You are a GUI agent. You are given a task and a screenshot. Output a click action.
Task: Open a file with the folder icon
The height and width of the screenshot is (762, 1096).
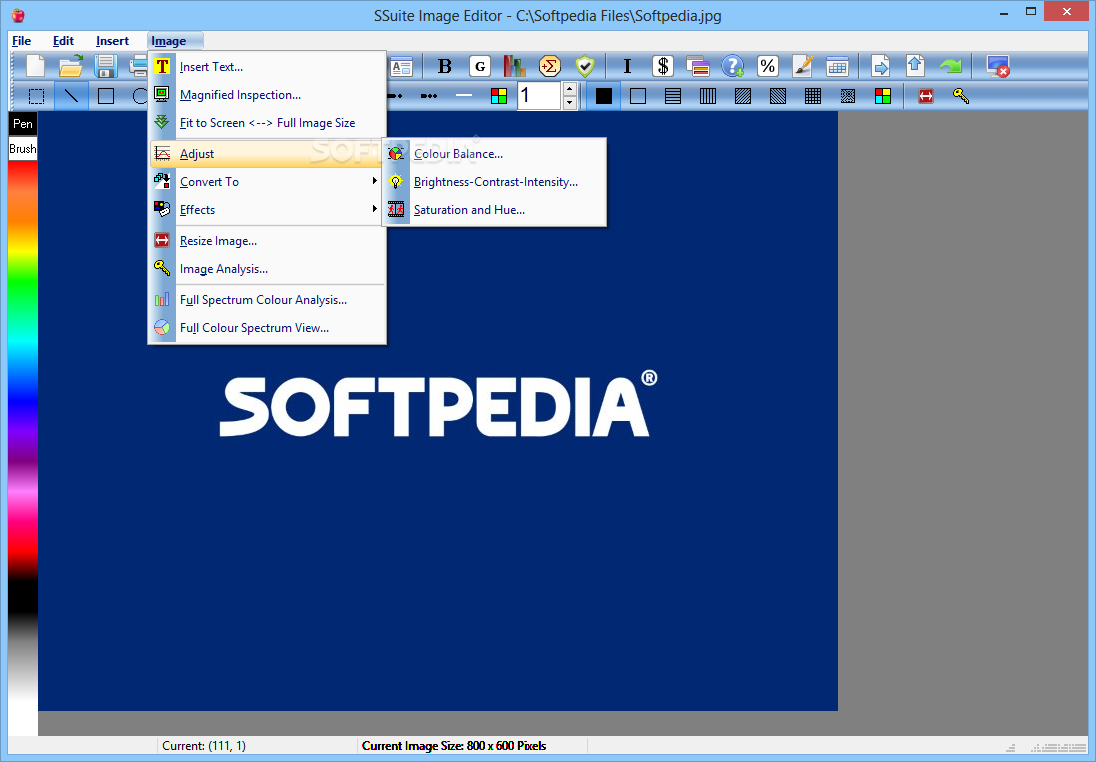(71, 66)
